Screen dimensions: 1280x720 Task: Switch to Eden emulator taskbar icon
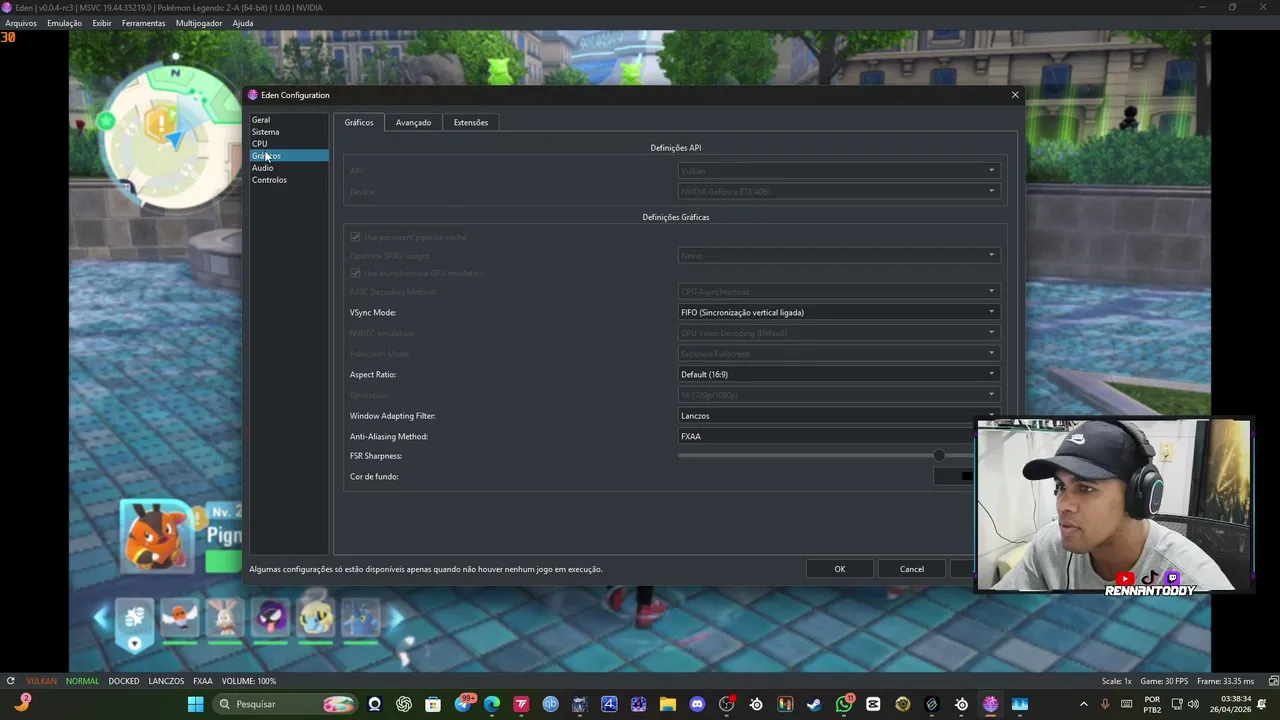(x=990, y=704)
